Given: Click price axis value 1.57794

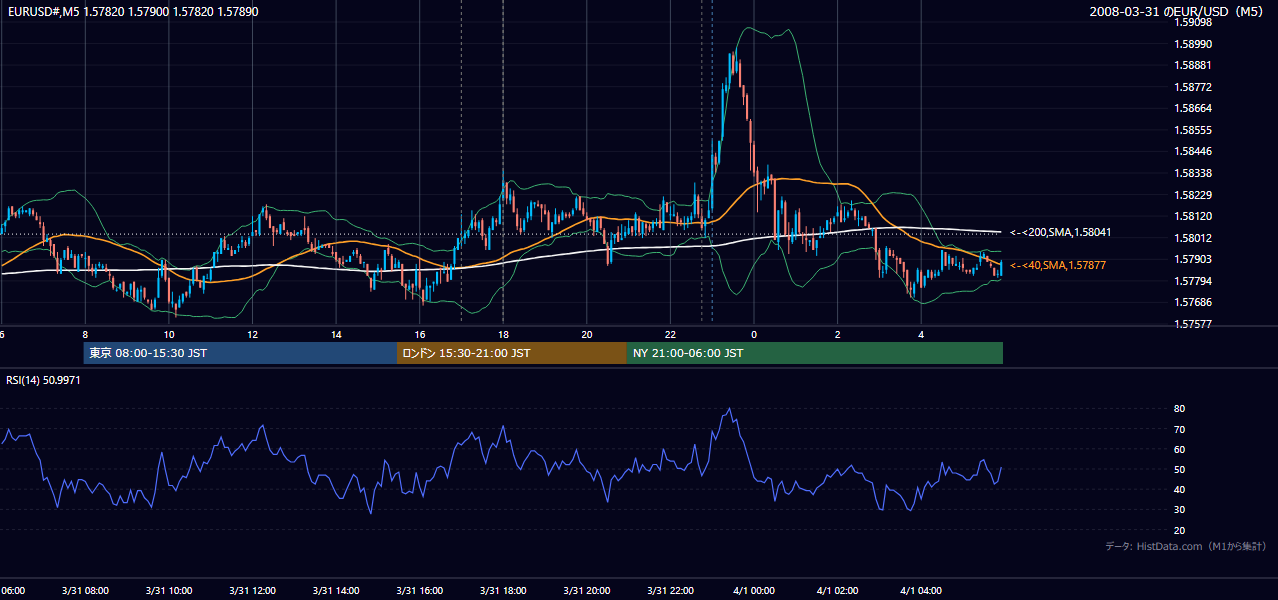Looking at the screenshot, I should click(x=1192, y=281).
